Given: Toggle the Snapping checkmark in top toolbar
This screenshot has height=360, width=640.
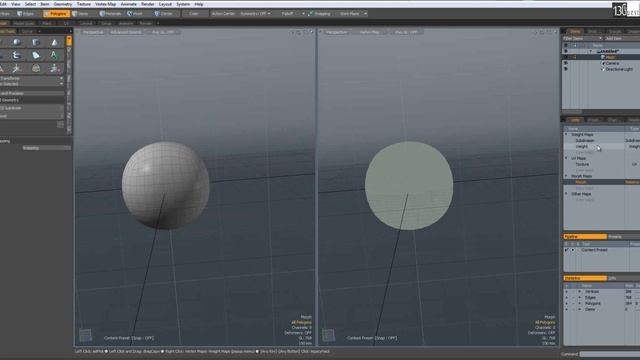Looking at the screenshot, I should click(x=311, y=13).
